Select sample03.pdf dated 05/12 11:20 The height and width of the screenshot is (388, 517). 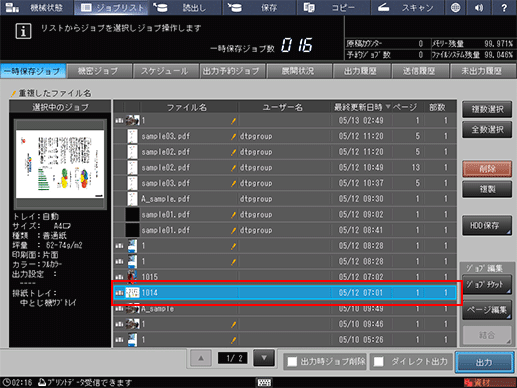285,136
